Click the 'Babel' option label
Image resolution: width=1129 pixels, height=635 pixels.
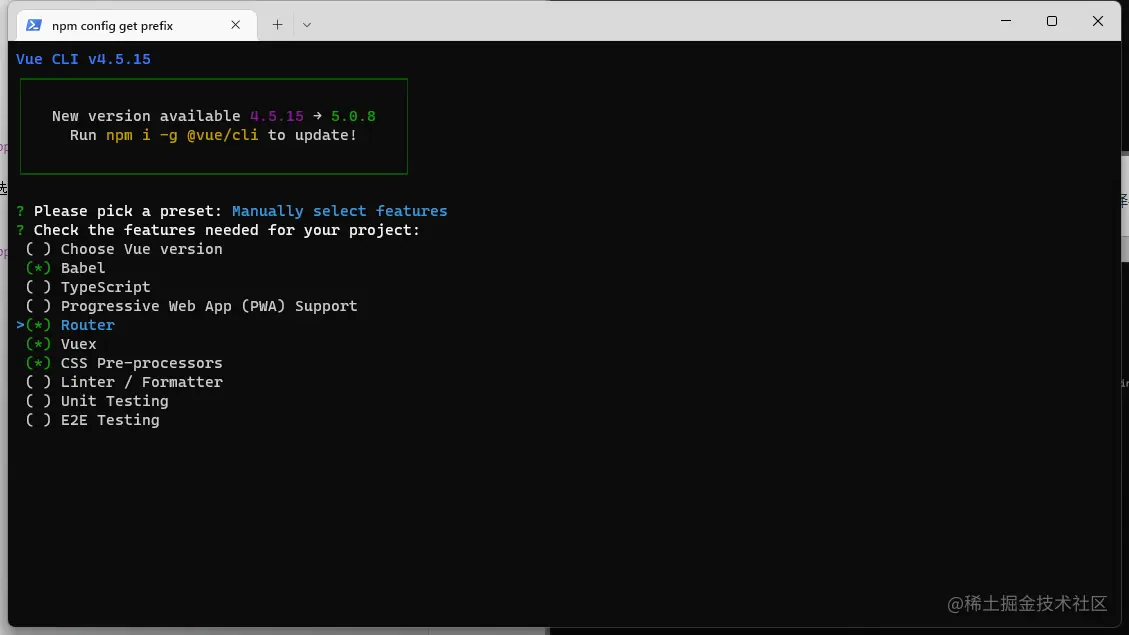[x=83, y=268]
